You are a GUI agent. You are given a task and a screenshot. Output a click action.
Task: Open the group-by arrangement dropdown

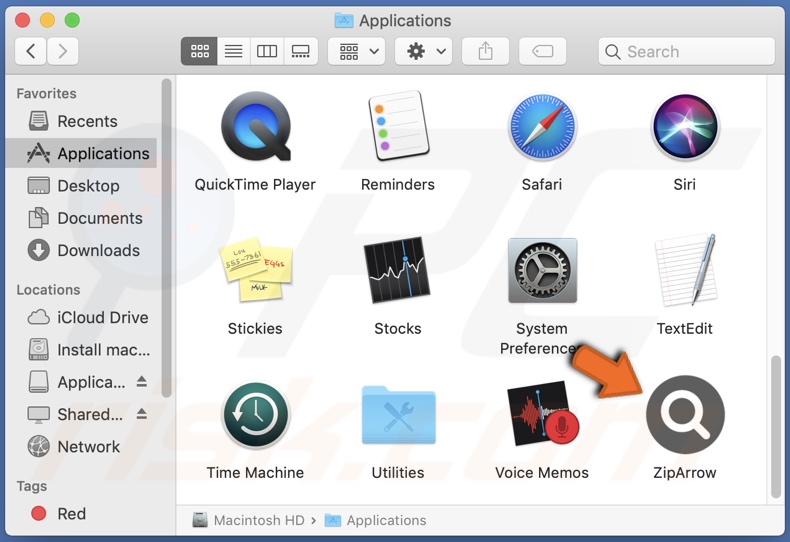coord(357,51)
